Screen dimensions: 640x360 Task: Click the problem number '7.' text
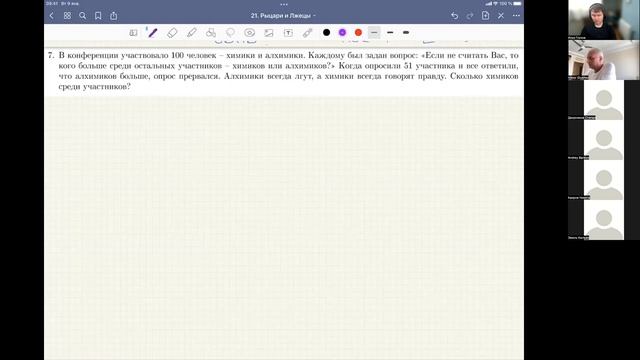pyautogui.click(x=51, y=55)
